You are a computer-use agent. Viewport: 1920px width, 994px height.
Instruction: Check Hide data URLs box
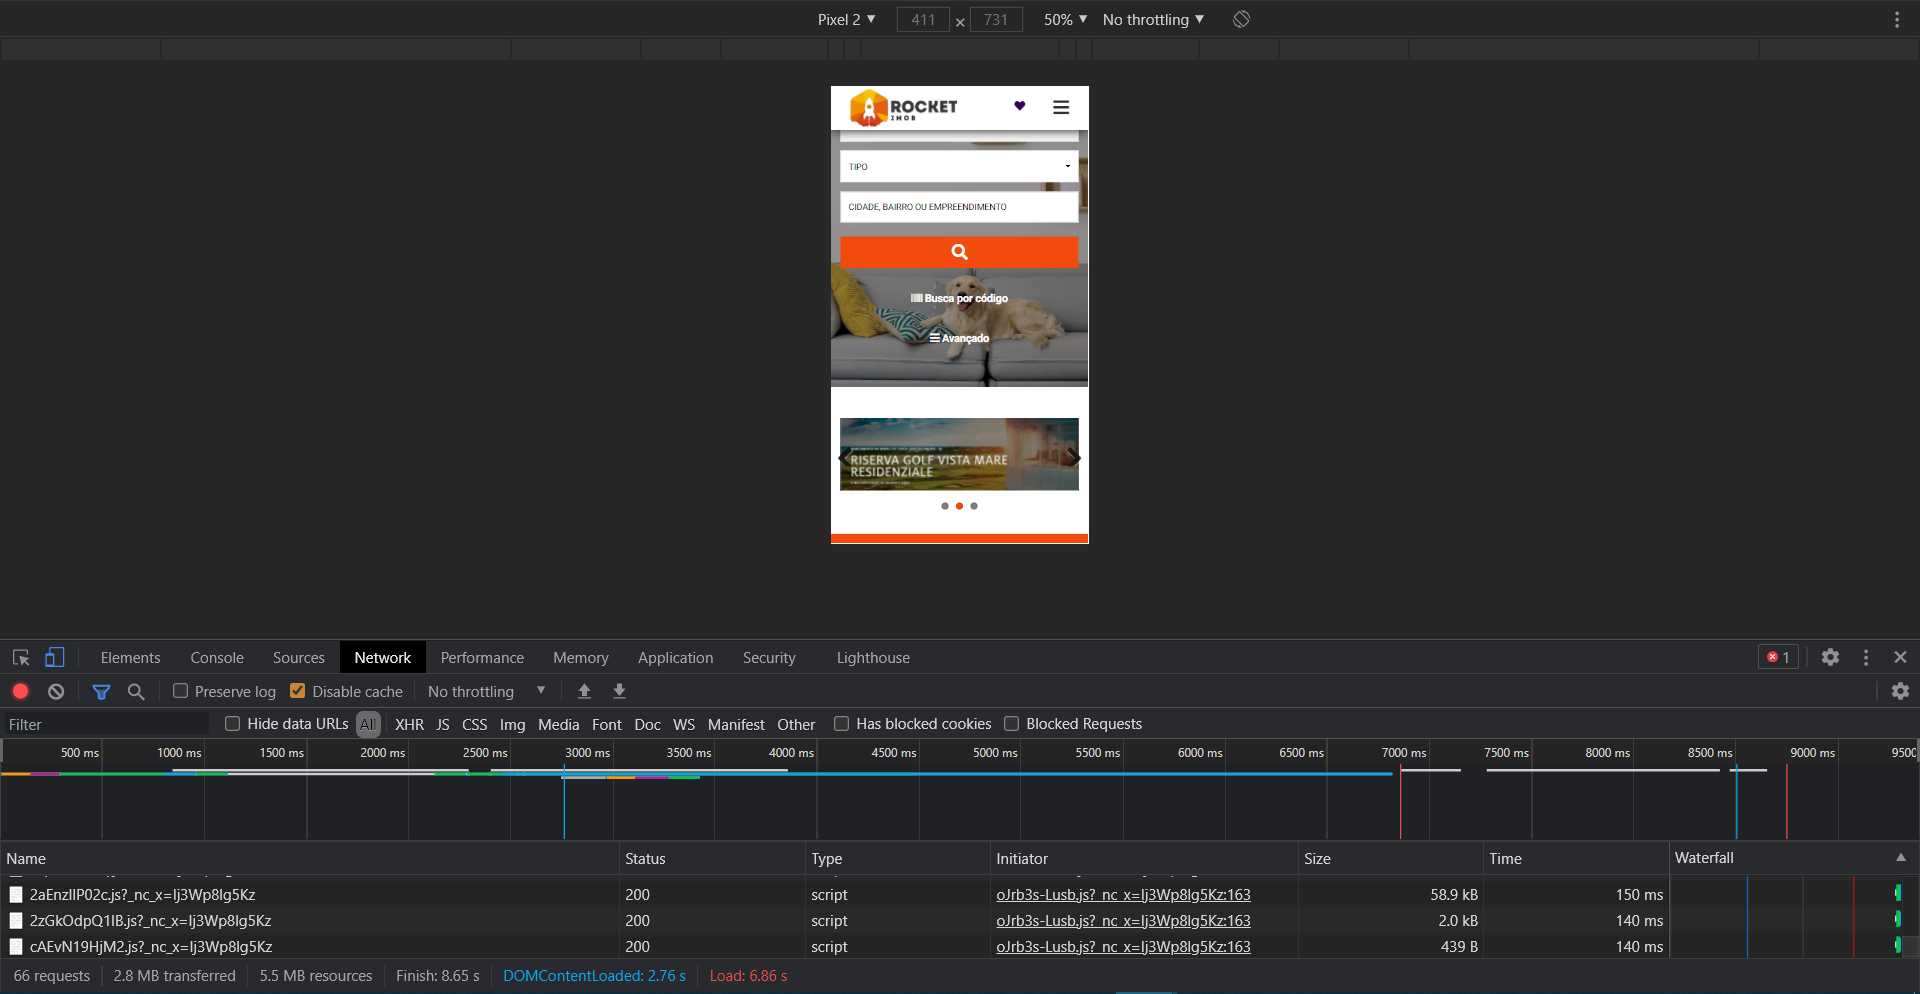tap(233, 723)
